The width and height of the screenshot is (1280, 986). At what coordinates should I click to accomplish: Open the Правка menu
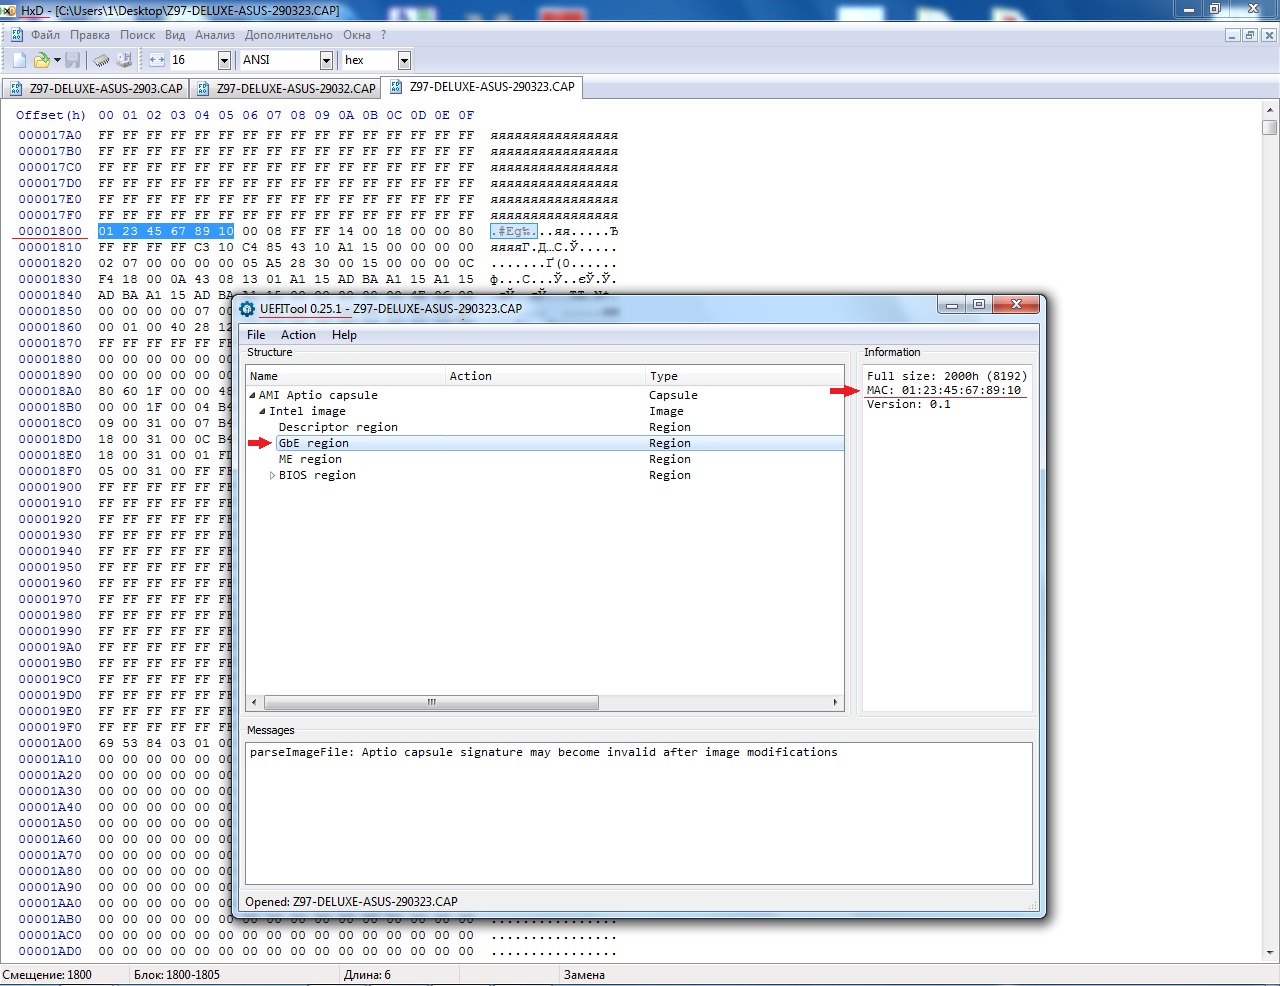(x=90, y=34)
